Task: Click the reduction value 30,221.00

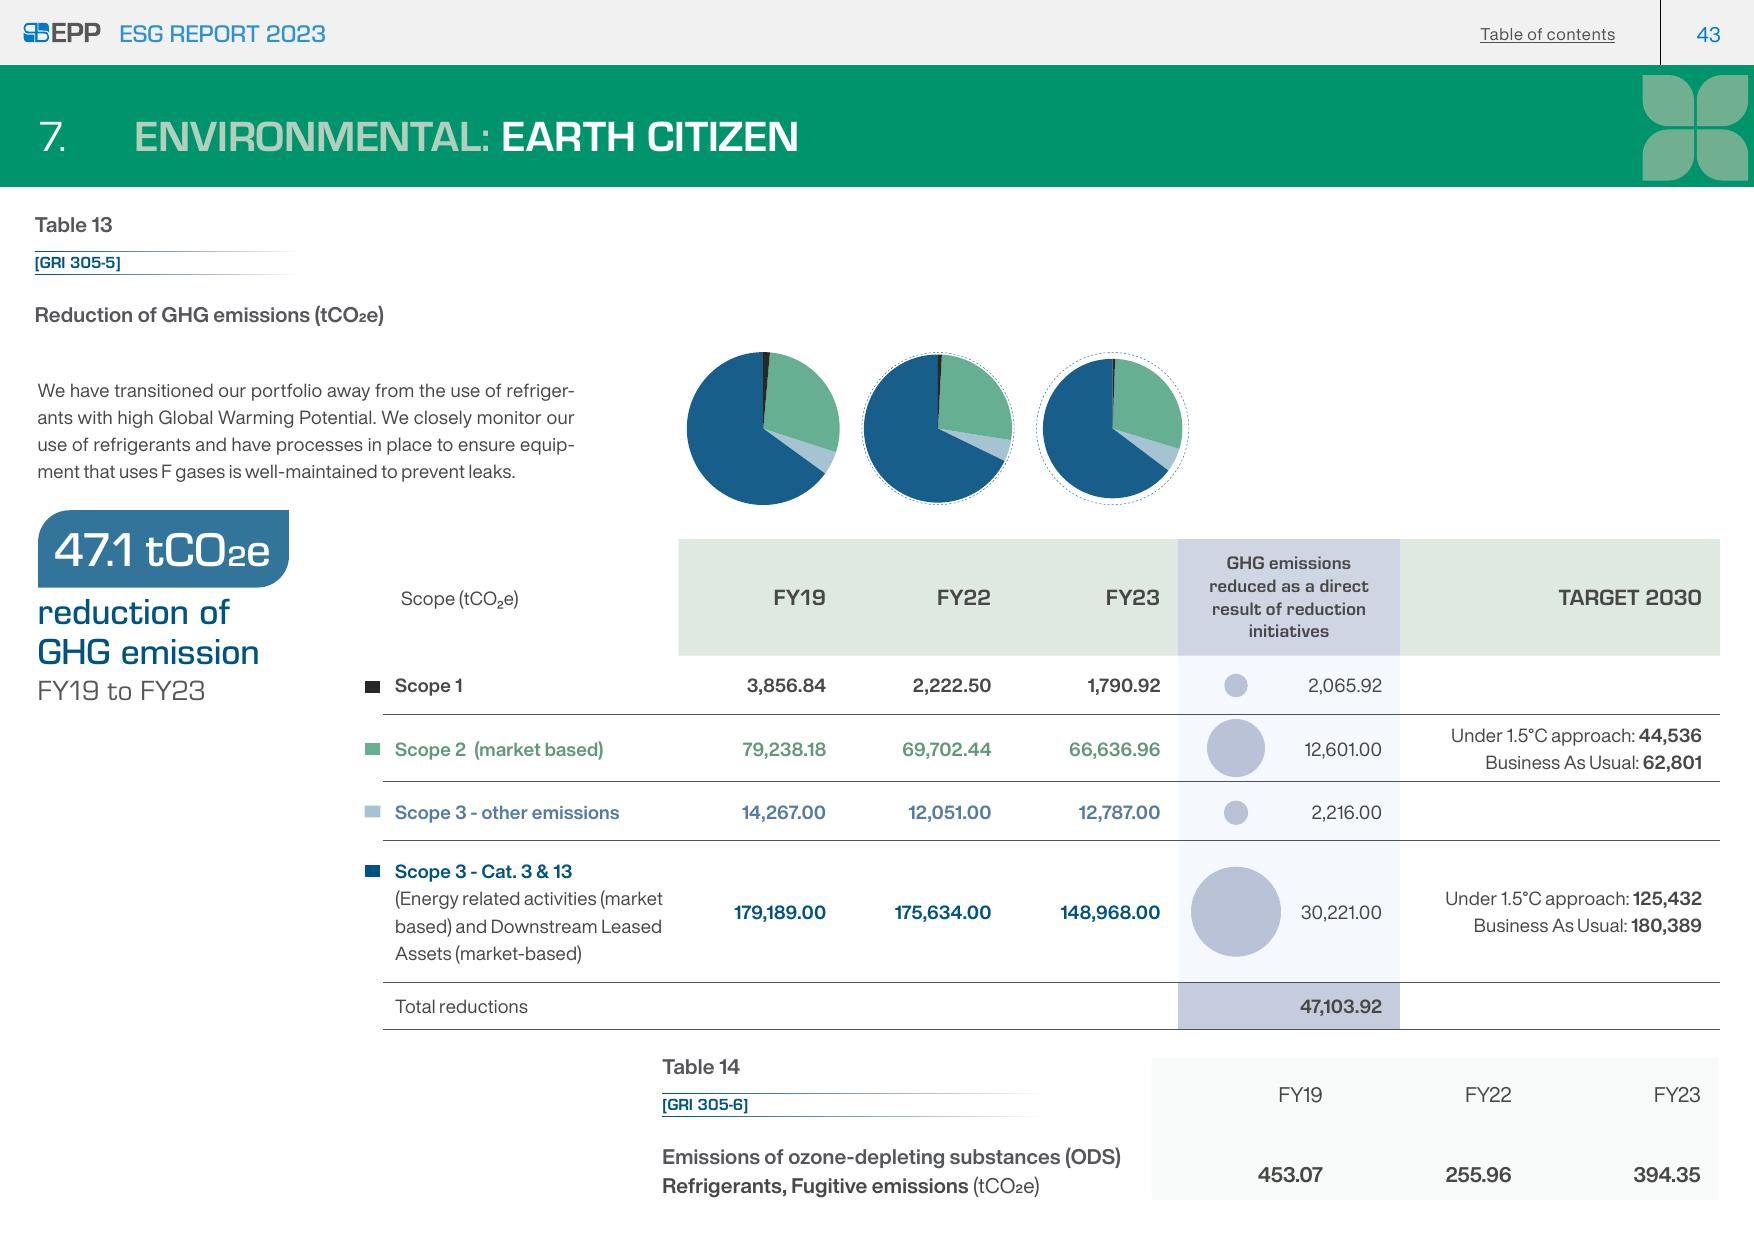Action: pyautogui.click(x=1341, y=913)
